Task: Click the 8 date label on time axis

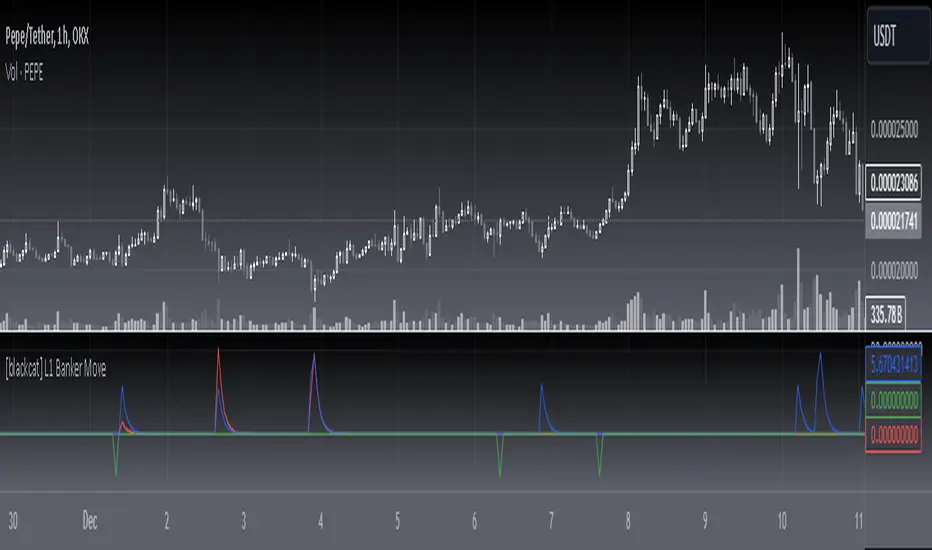Action: click(x=628, y=521)
